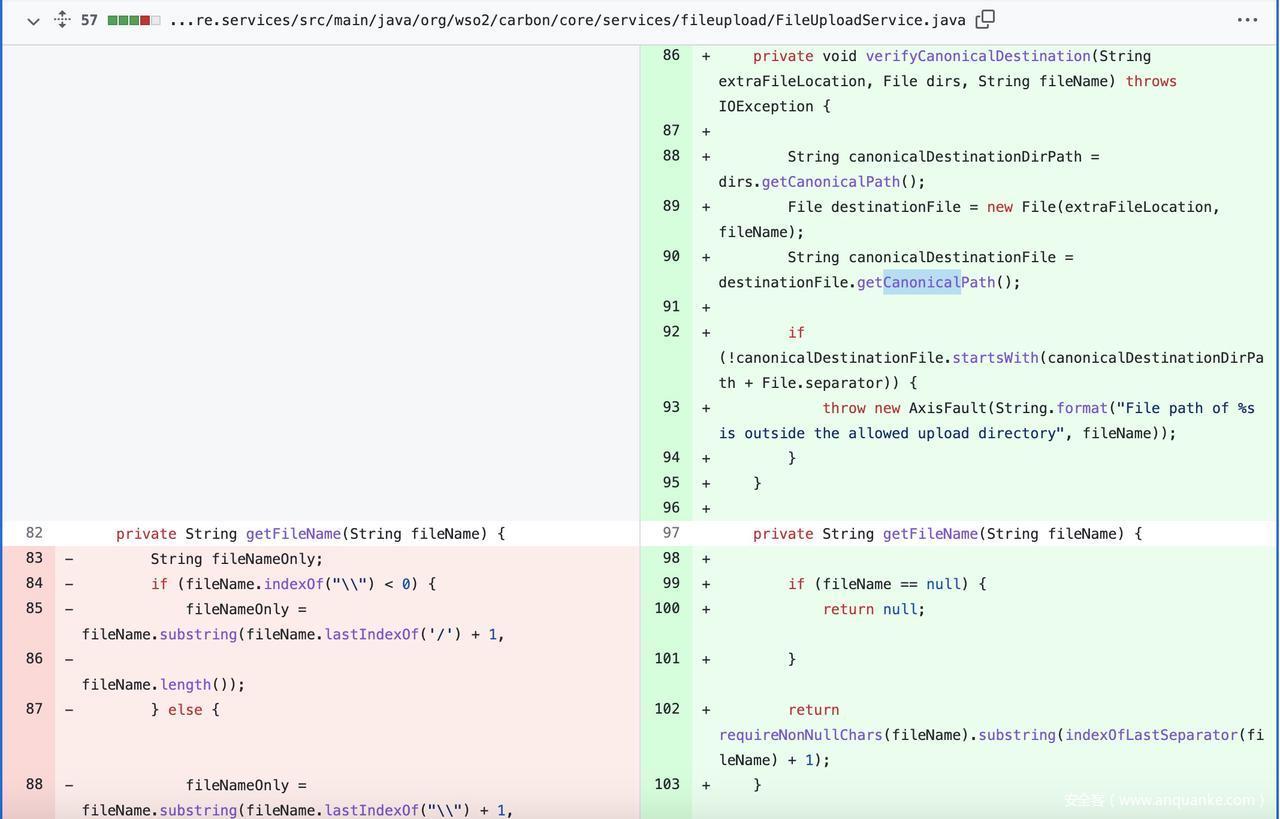1280x819 pixels.
Task: Open the FileUploadService.java file path link
Action: tap(567, 20)
